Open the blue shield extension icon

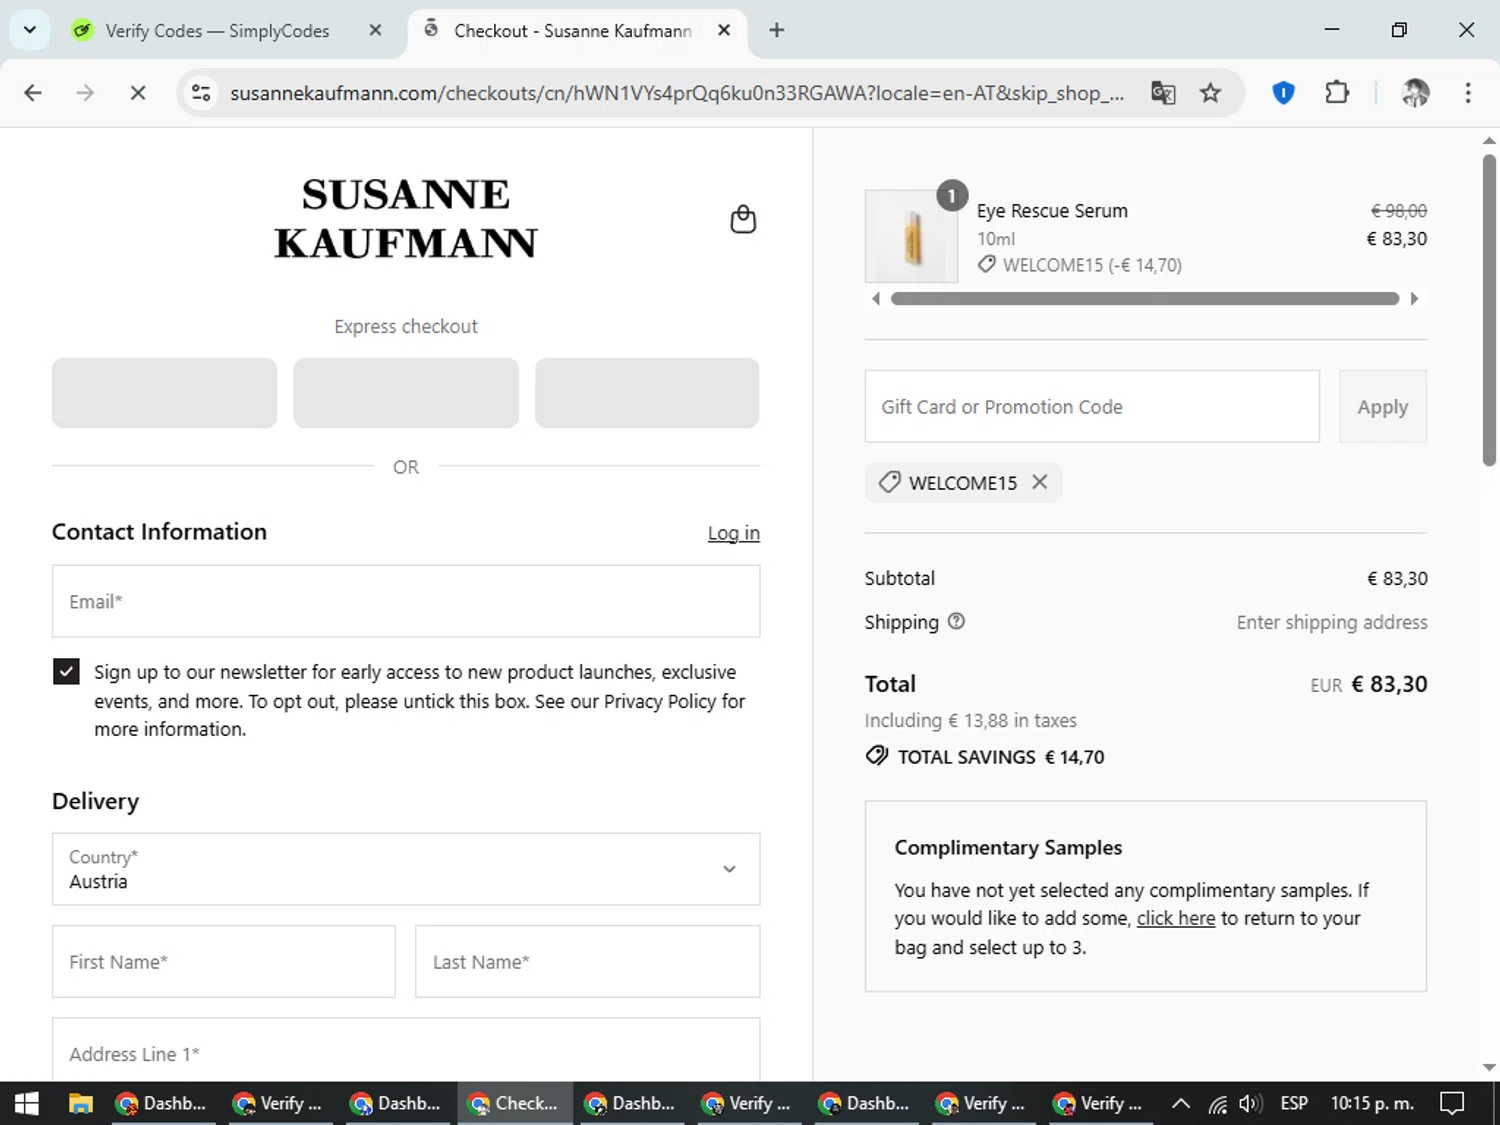tap(1283, 93)
